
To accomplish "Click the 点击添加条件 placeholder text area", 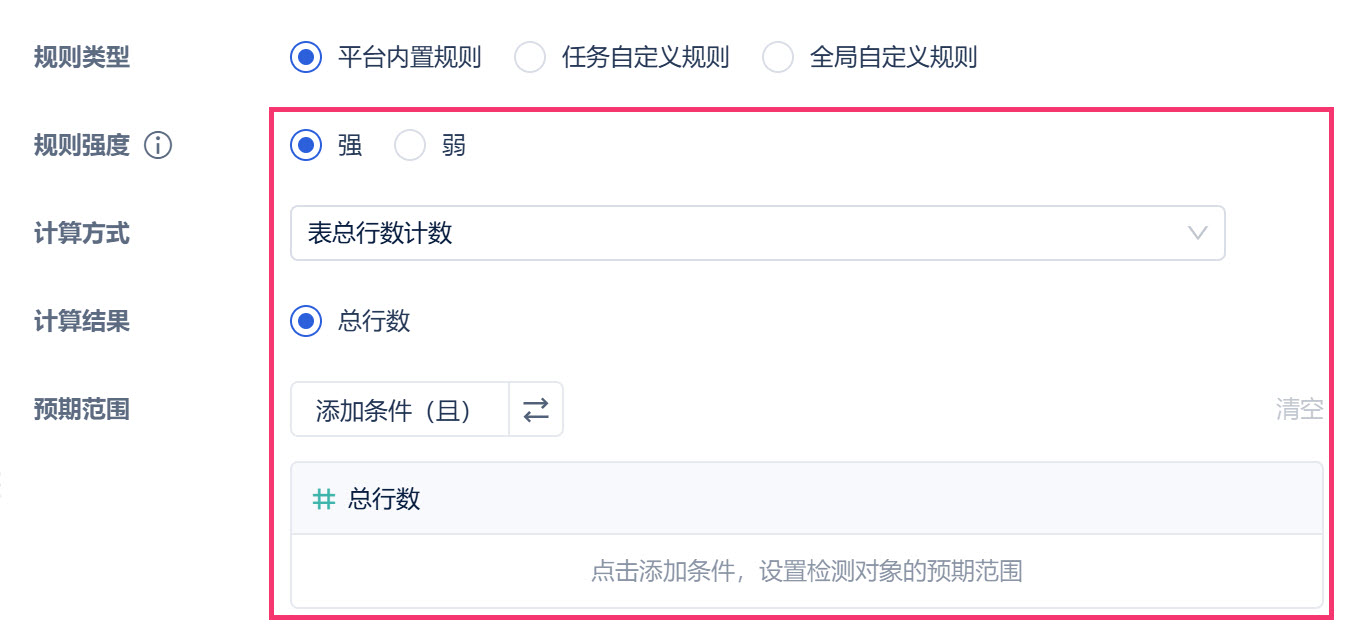I will coord(806,572).
